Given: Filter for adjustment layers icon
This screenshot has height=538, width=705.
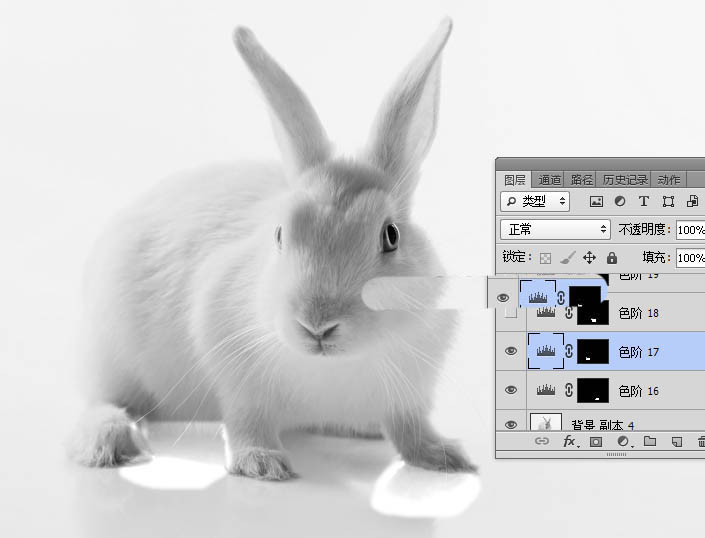Looking at the screenshot, I should (x=620, y=202).
